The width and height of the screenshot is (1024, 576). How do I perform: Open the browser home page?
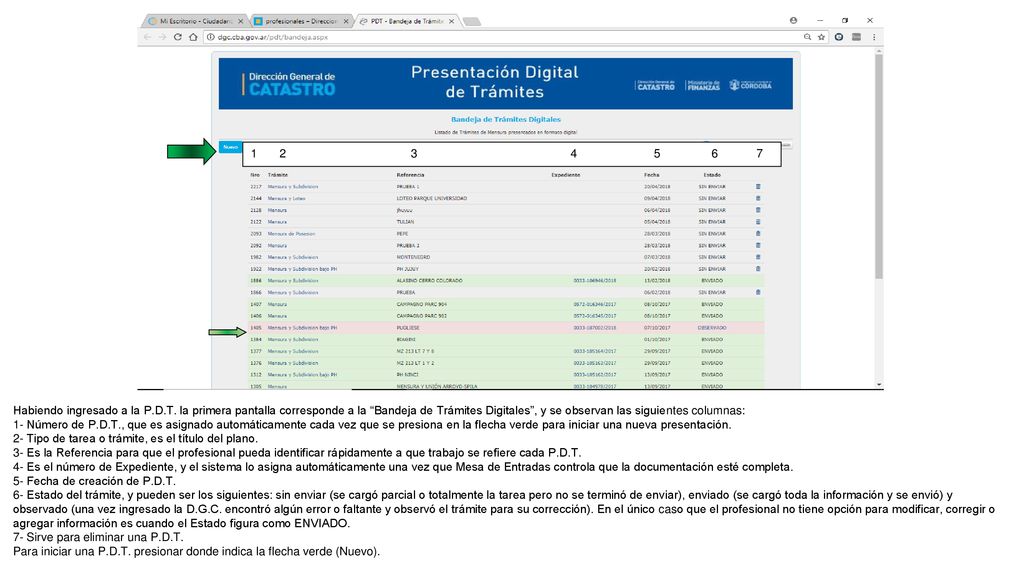point(193,37)
